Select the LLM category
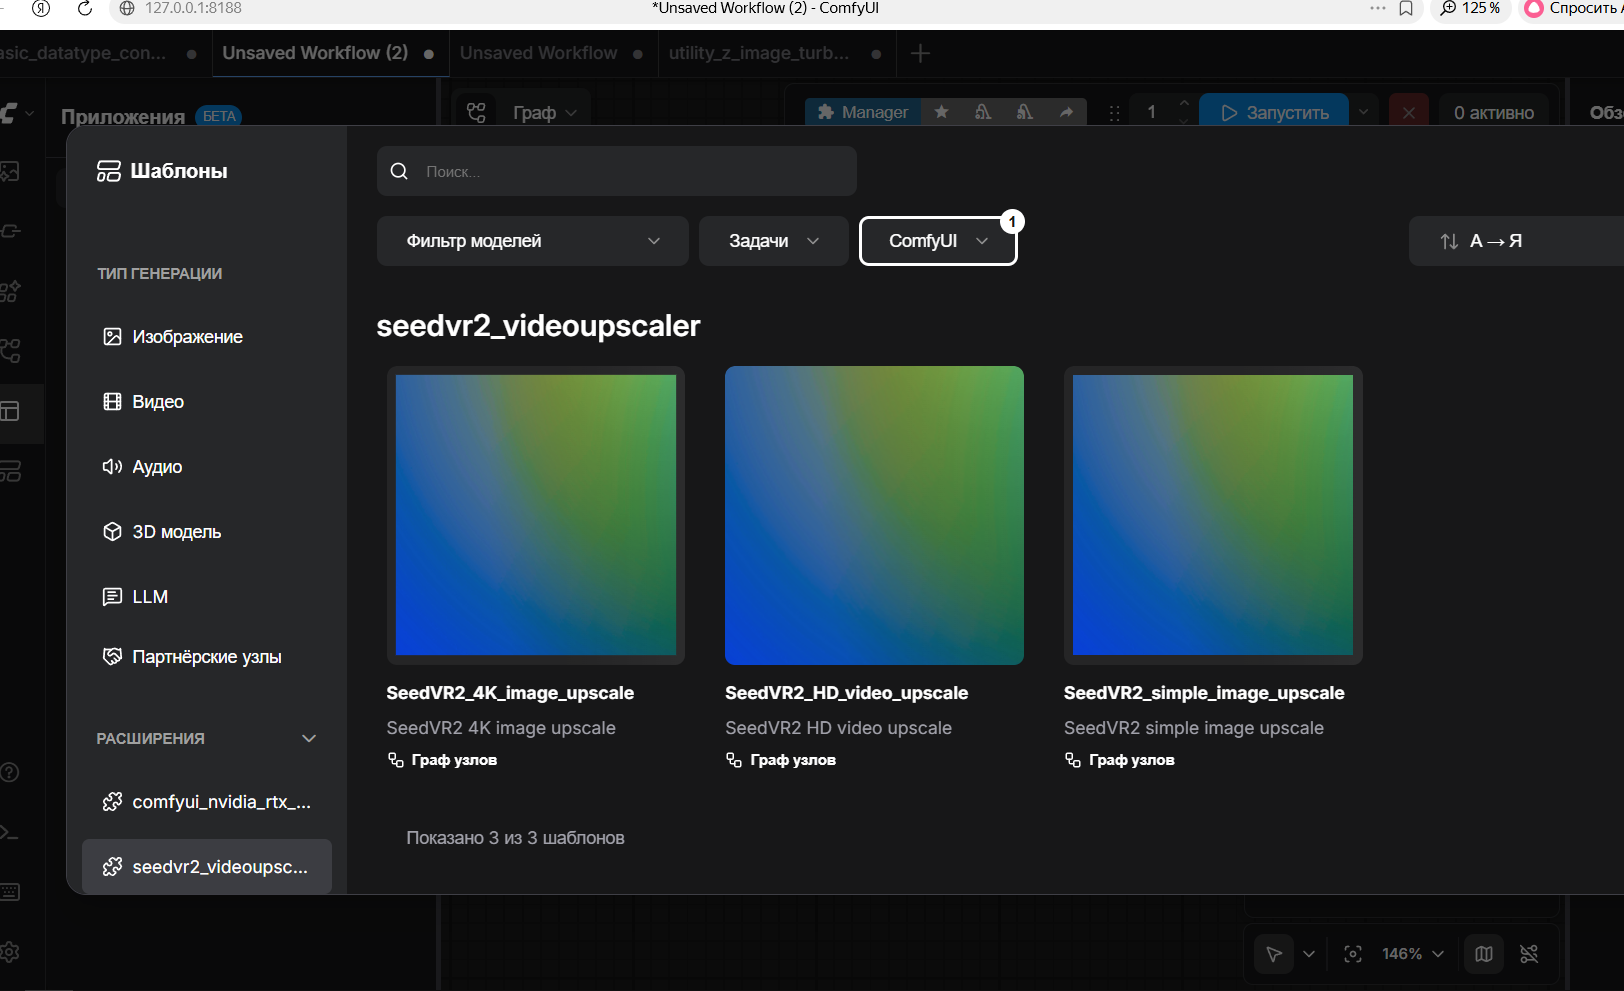This screenshot has height=991, width=1624. point(207,597)
